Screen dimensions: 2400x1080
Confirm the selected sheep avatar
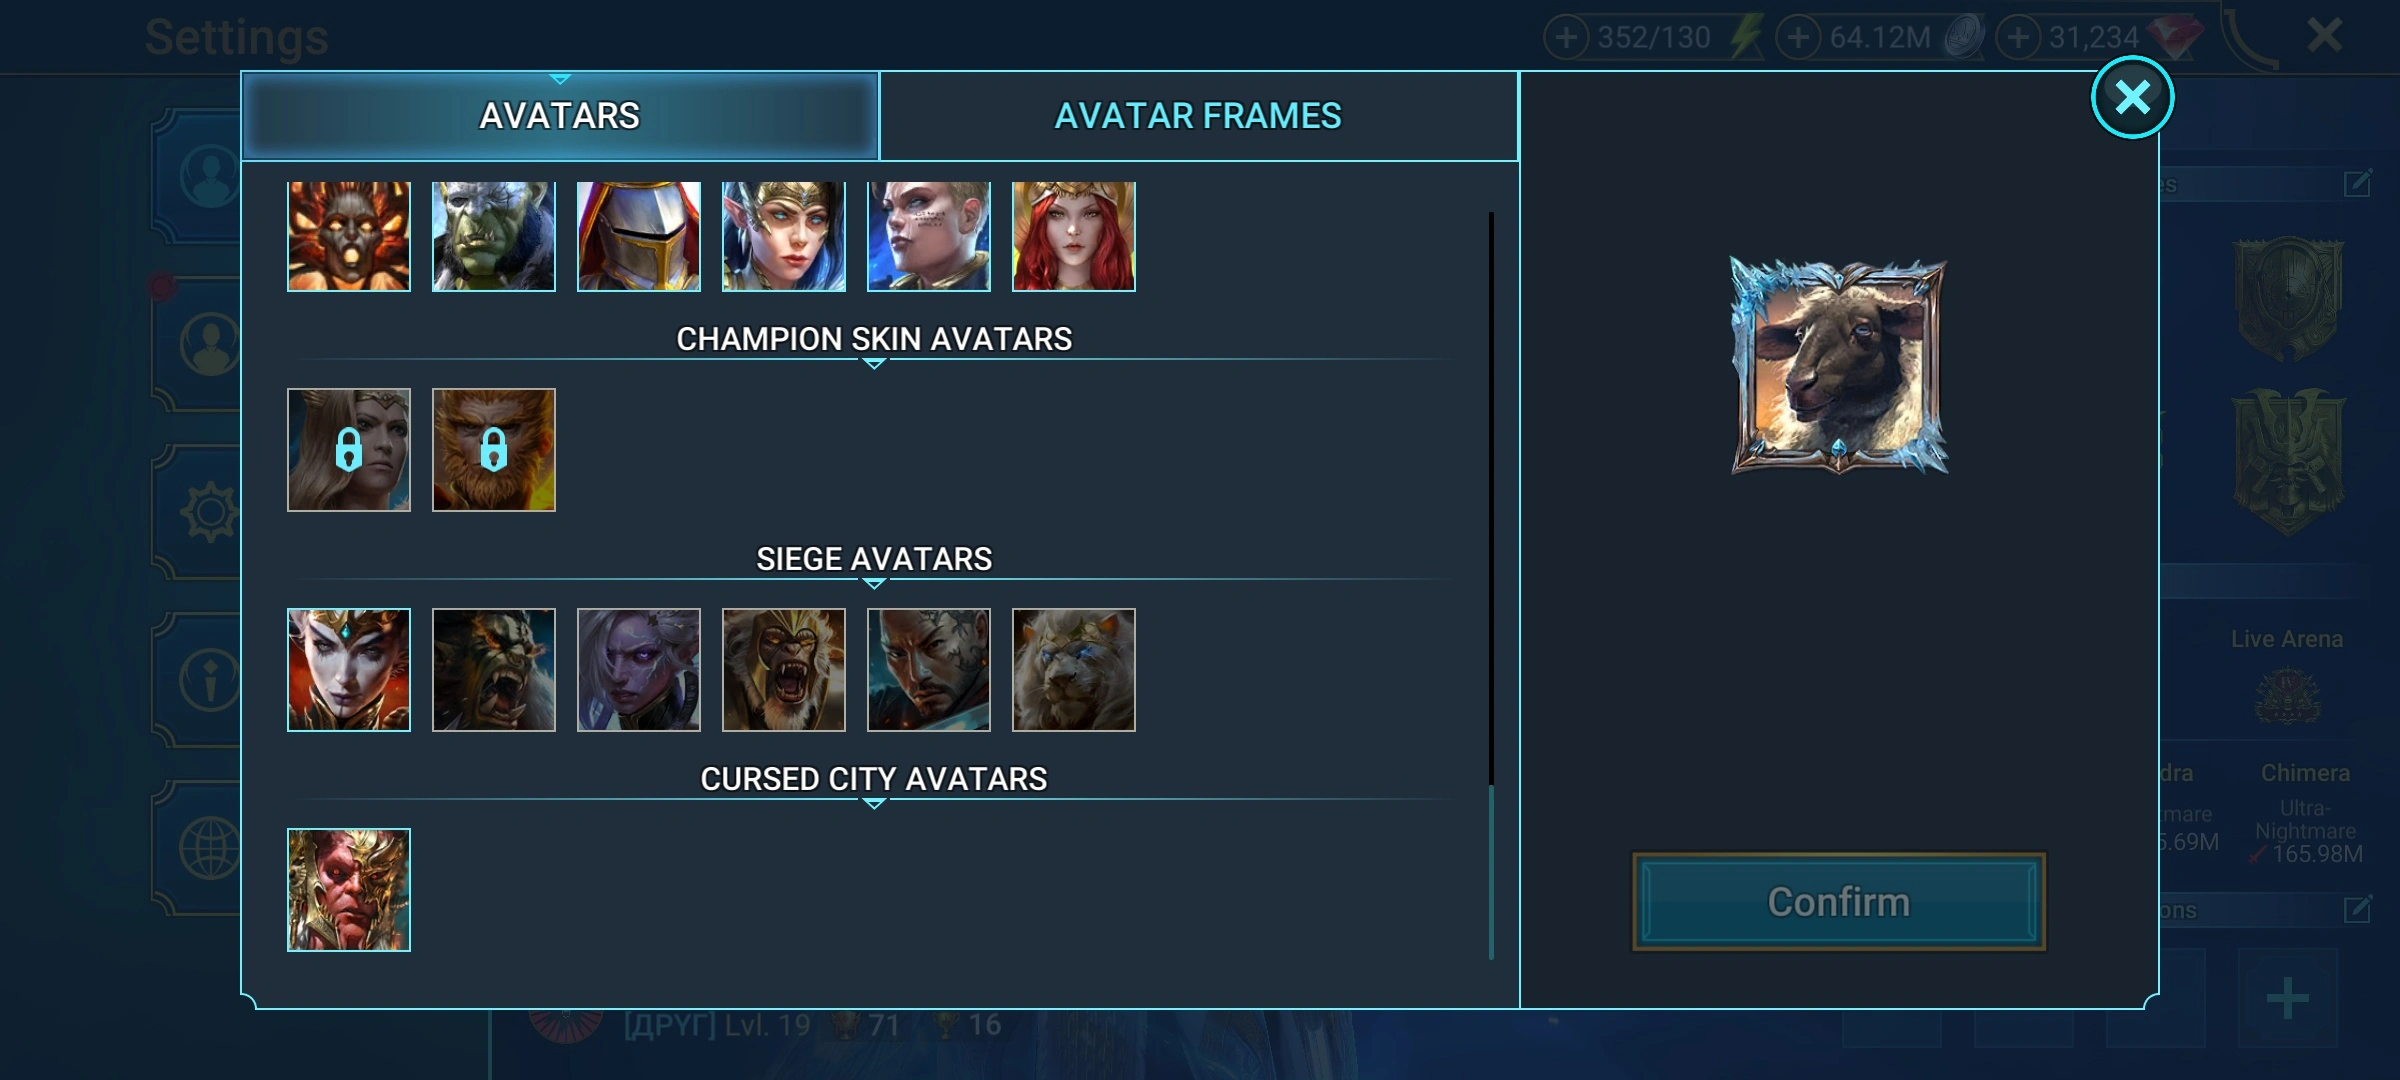click(1839, 902)
